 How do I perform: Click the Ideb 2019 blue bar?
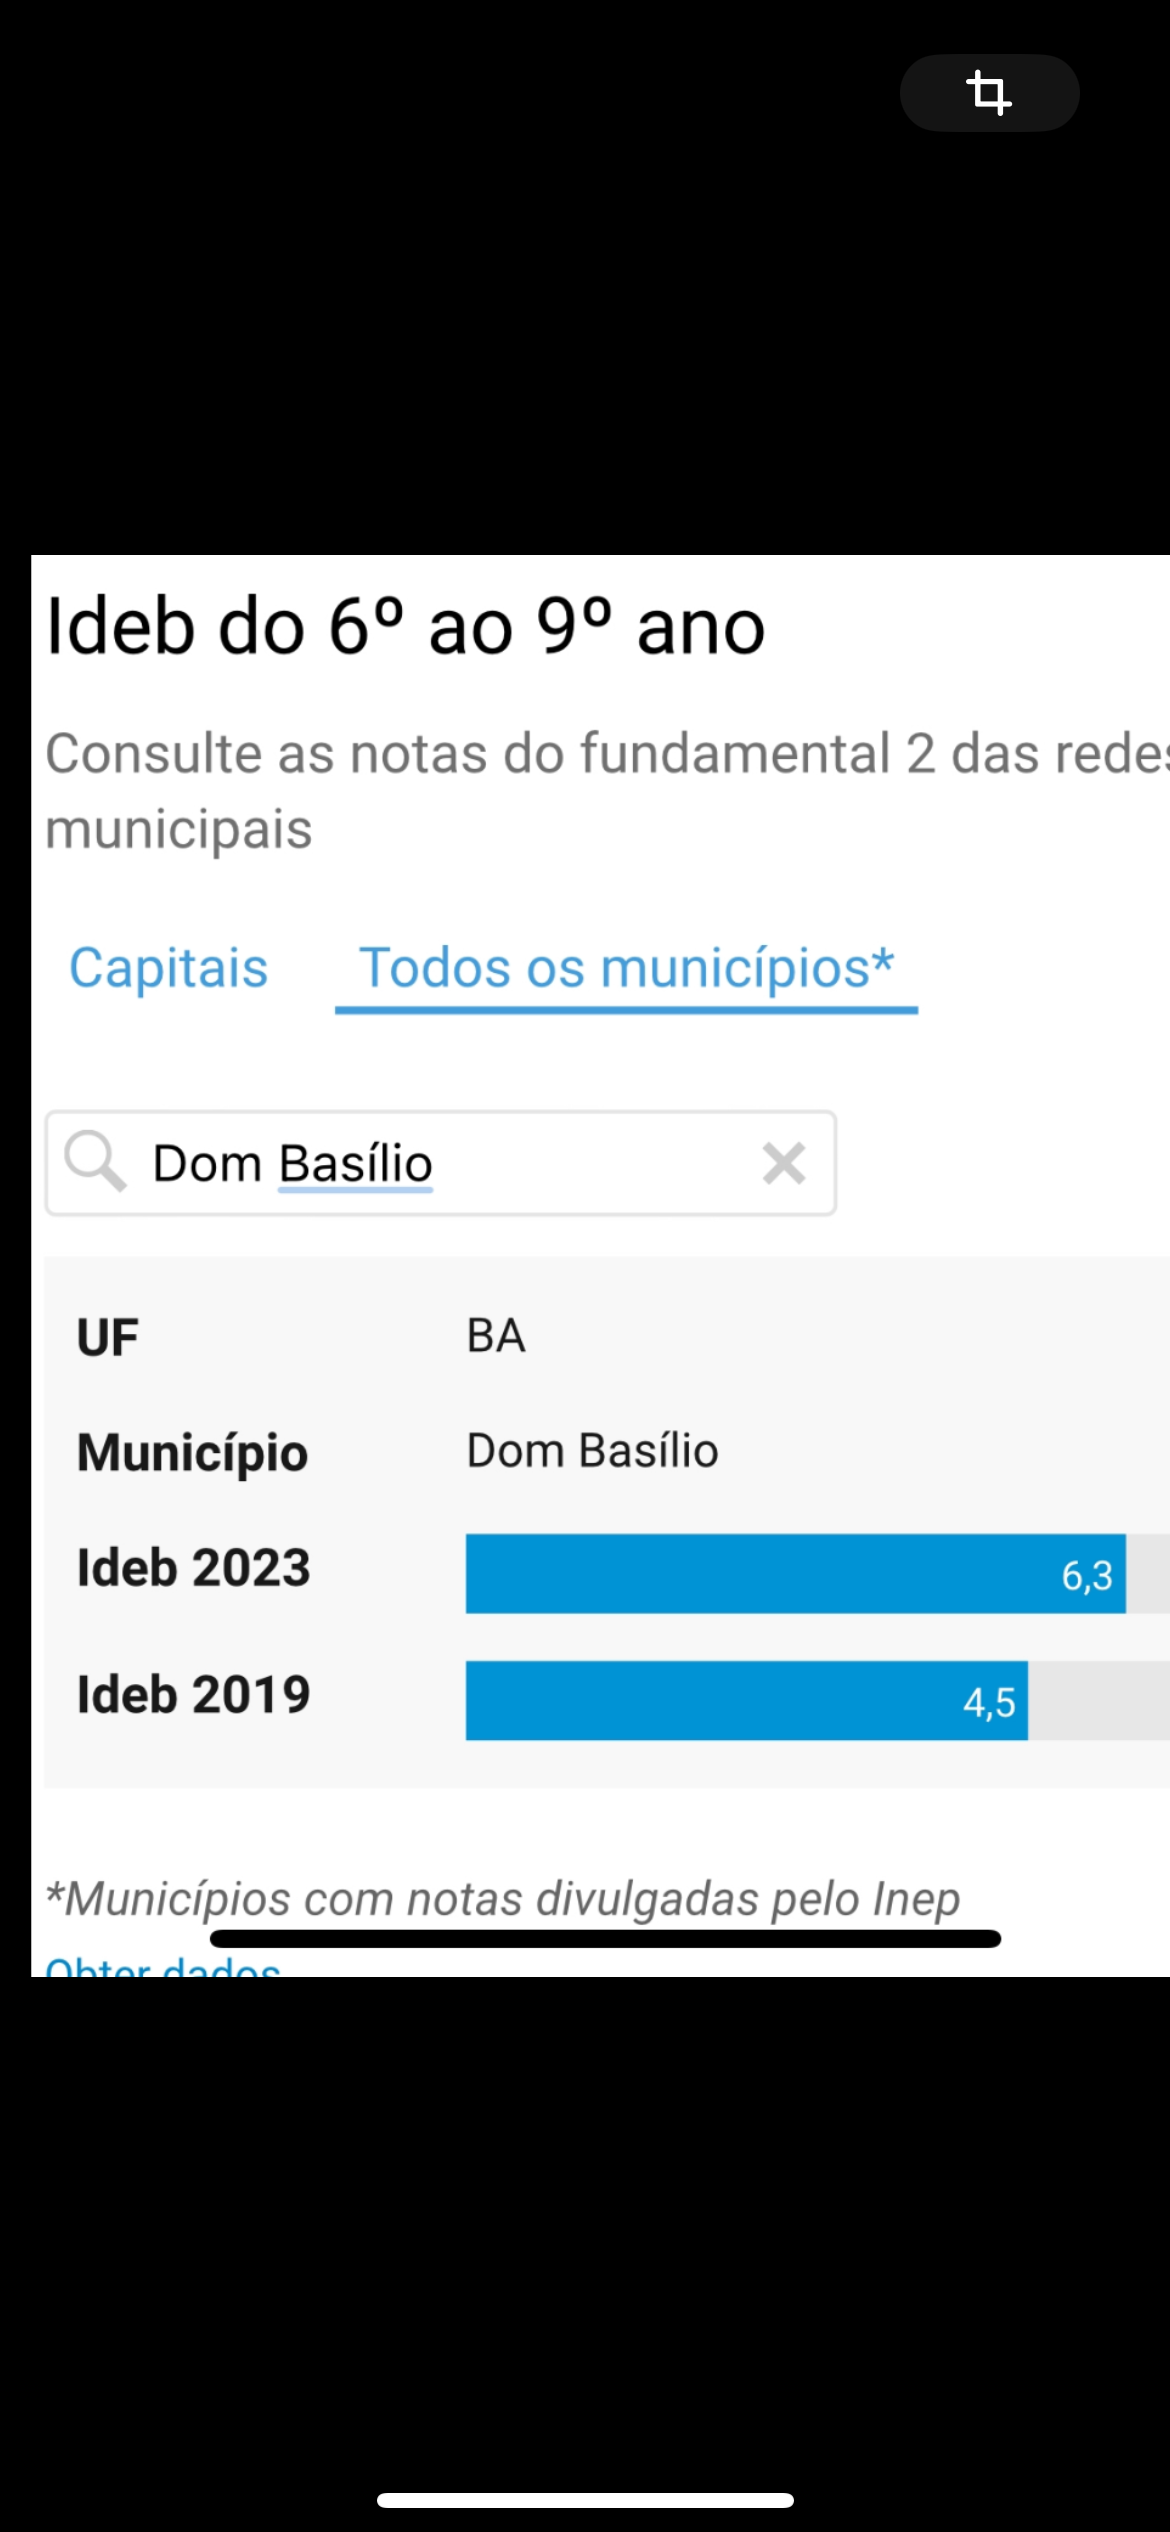tap(710, 1700)
